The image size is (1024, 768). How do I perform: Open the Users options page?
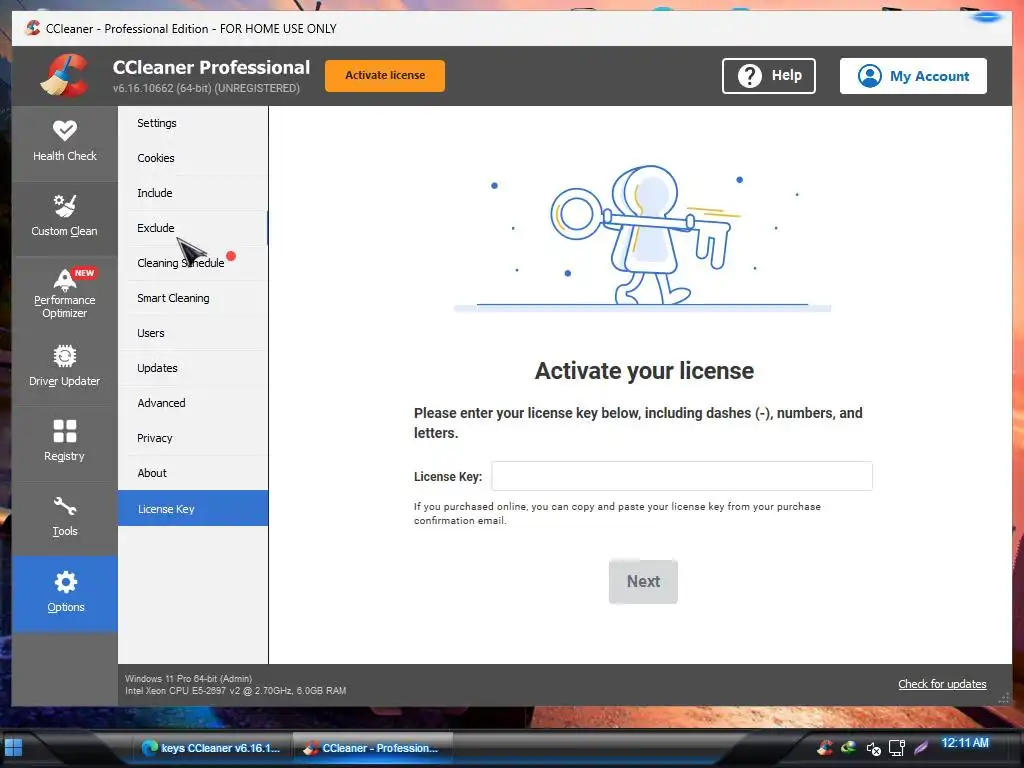coord(193,333)
